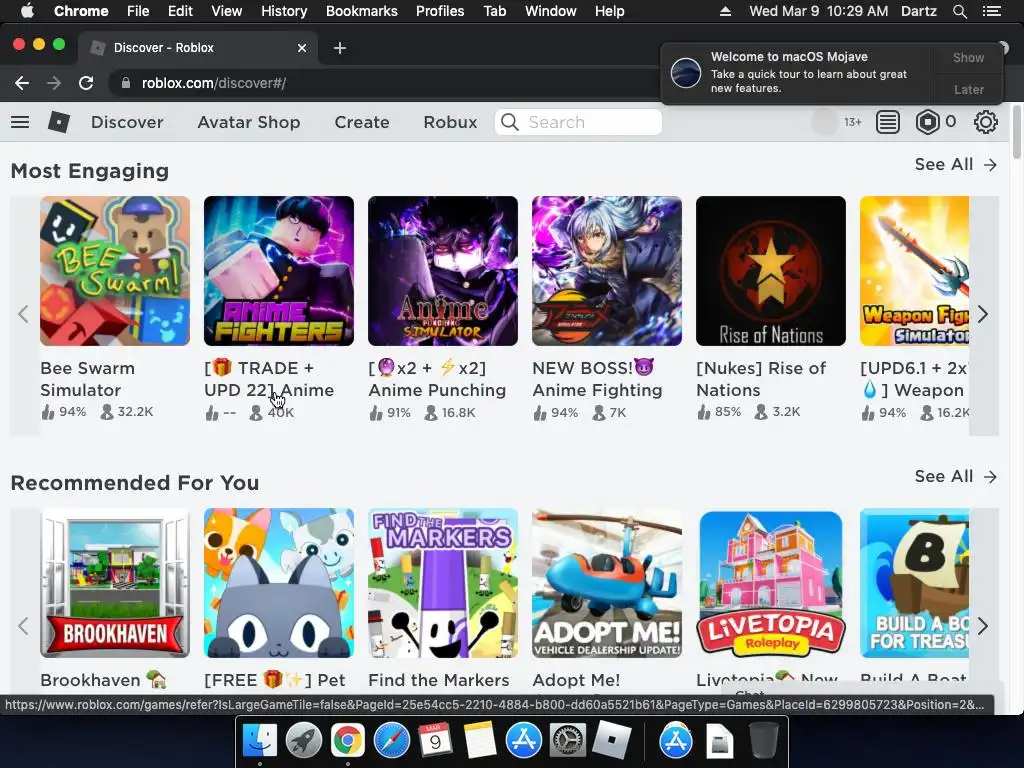Open the Window menu
This screenshot has height=768, width=1024.
551,11
